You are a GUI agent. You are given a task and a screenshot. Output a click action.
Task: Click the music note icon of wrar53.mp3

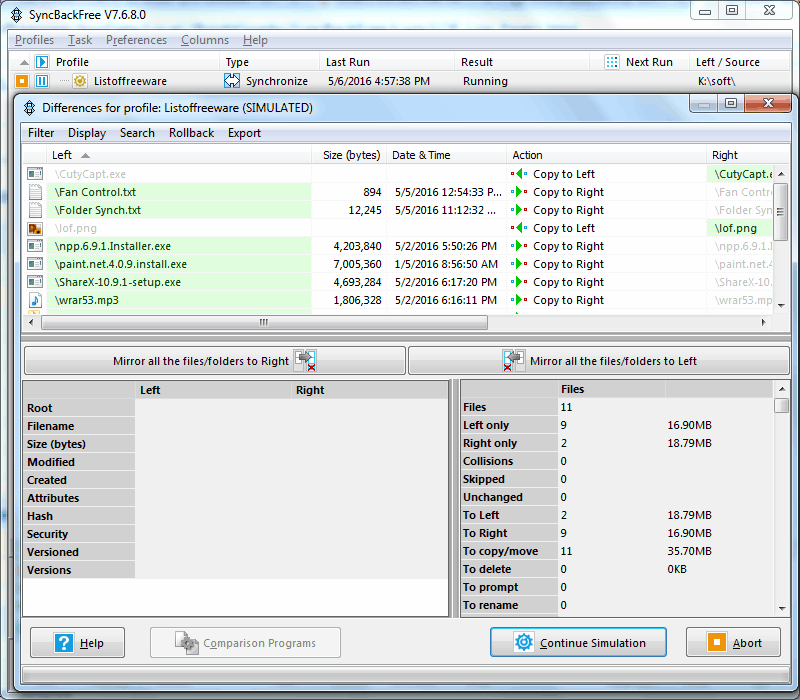35,300
